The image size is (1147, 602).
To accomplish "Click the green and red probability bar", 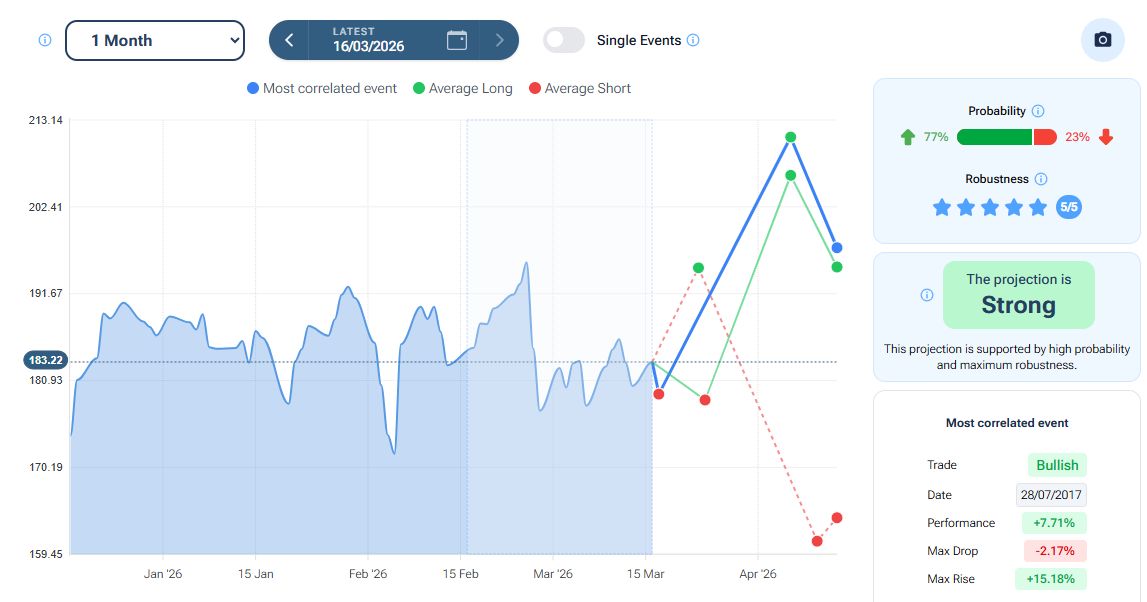I will (x=1006, y=137).
